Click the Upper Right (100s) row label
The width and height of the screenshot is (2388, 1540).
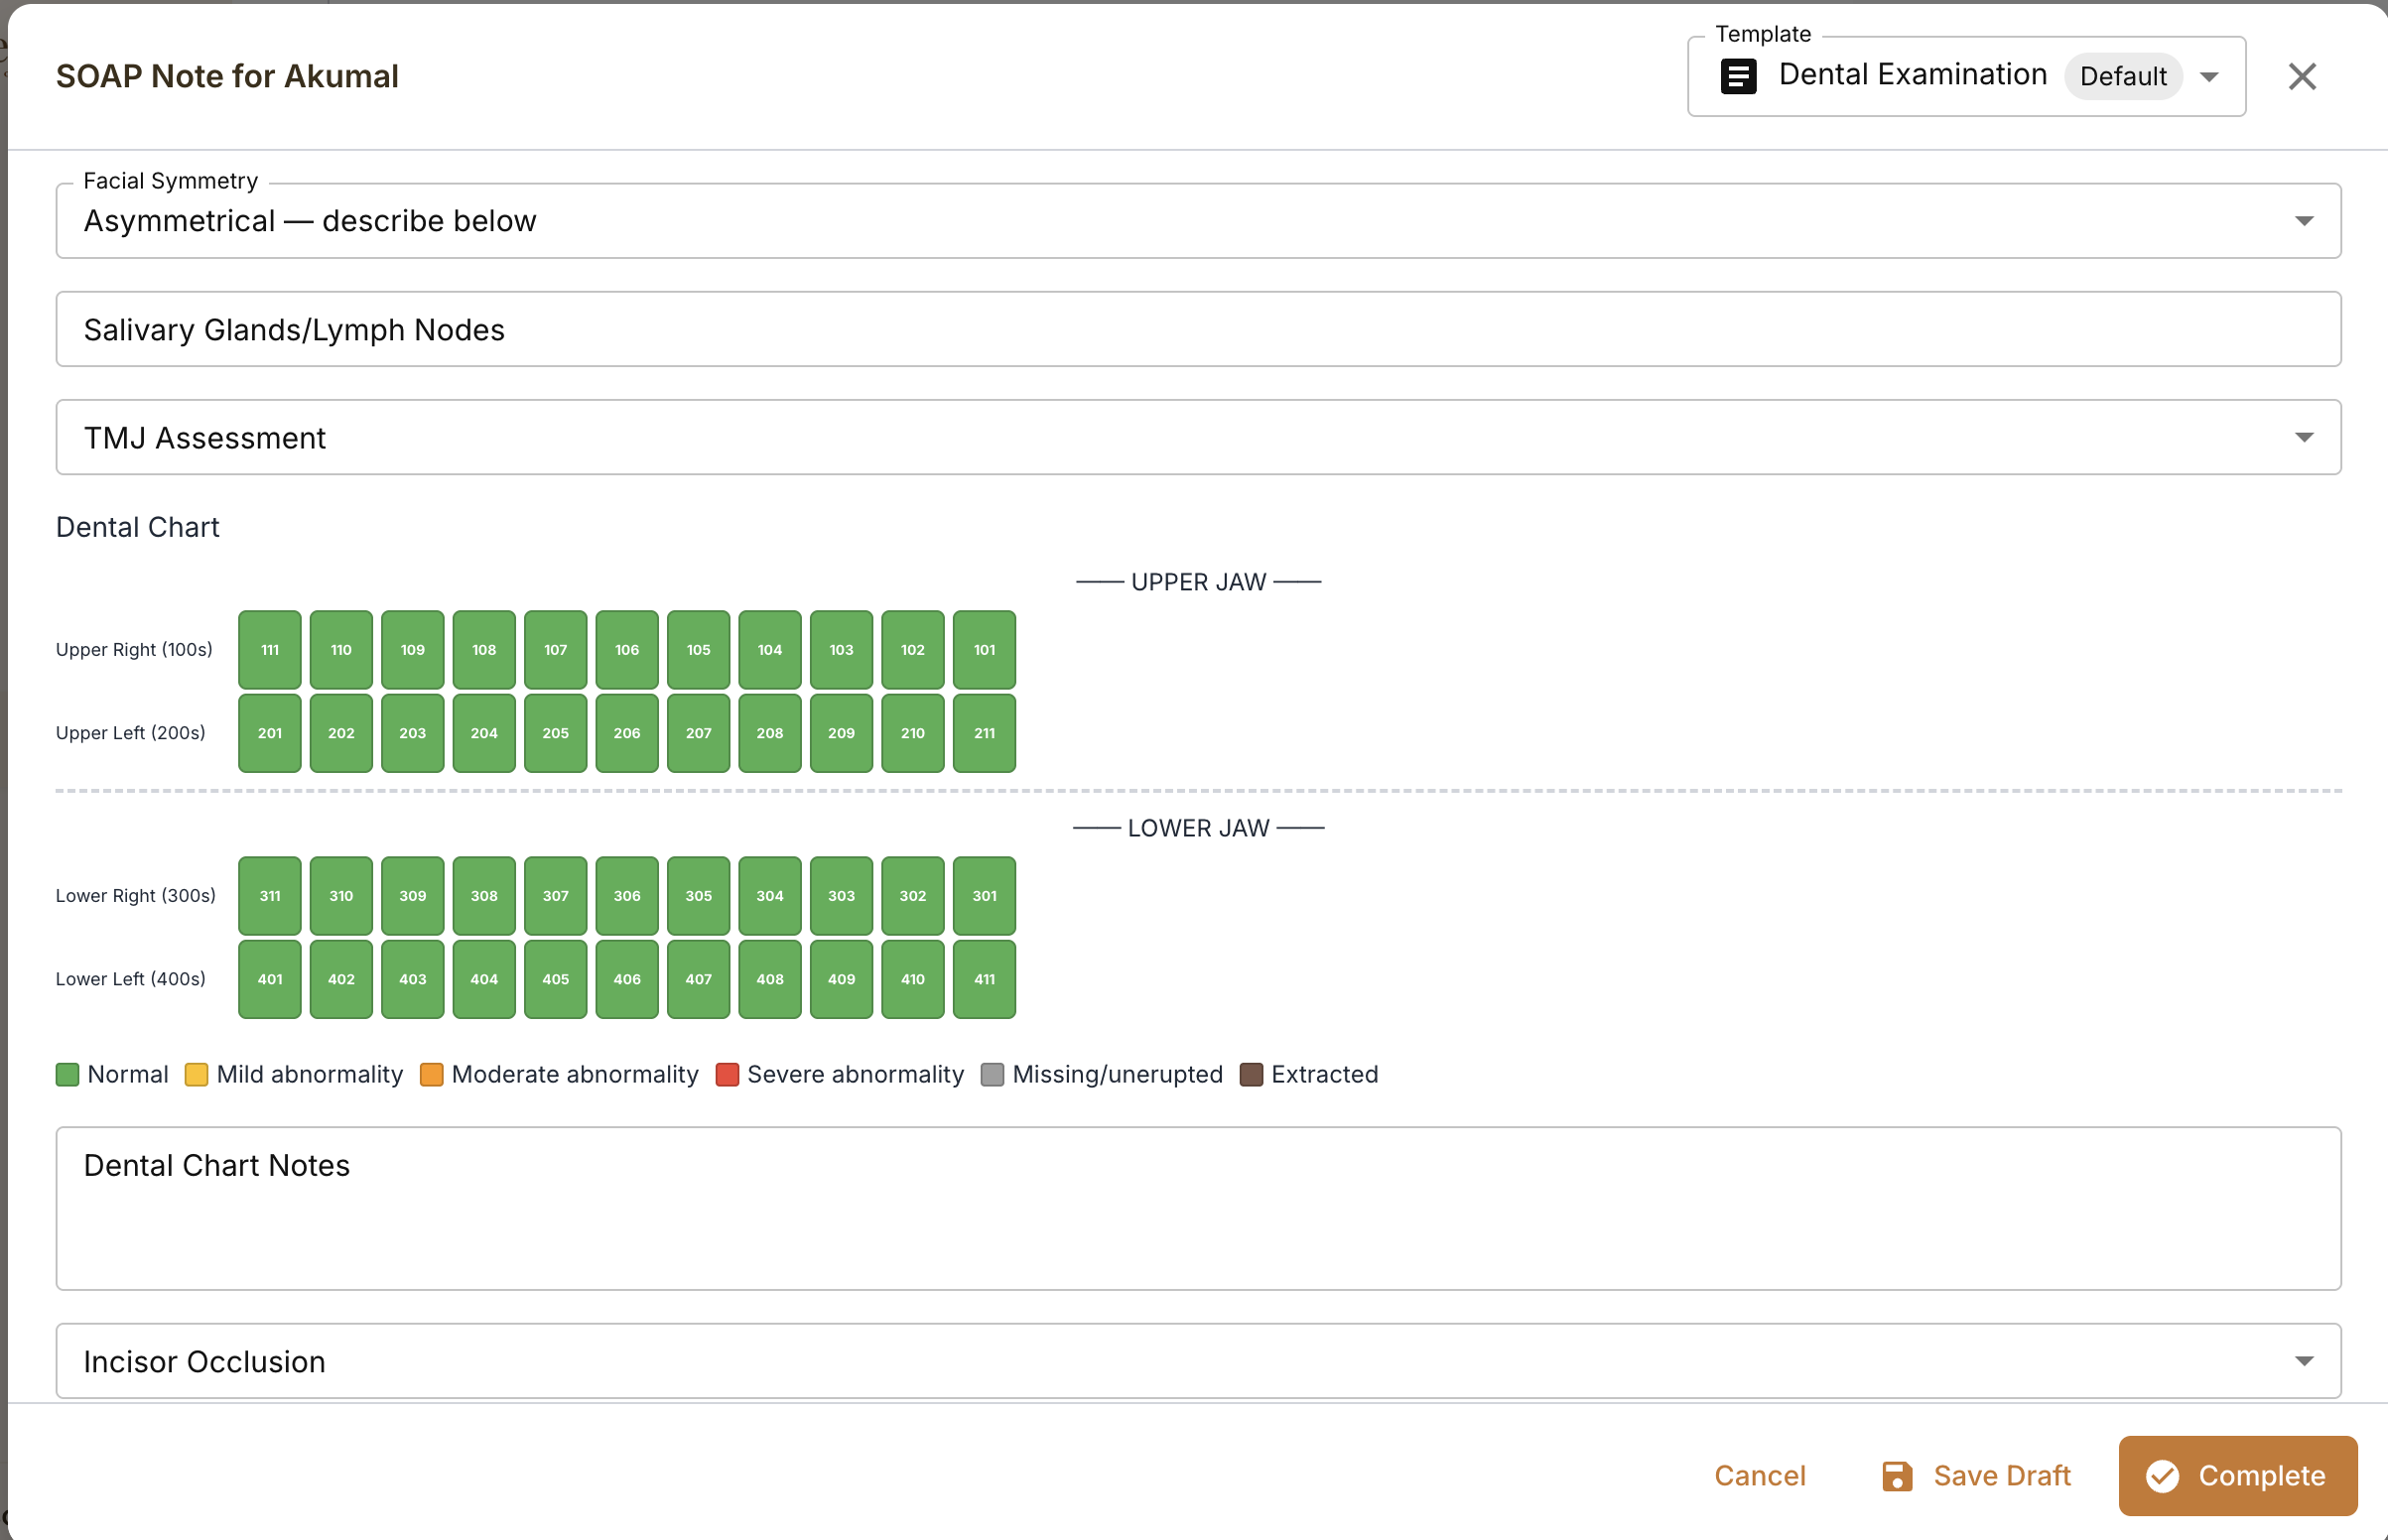click(x=134, y=650)
